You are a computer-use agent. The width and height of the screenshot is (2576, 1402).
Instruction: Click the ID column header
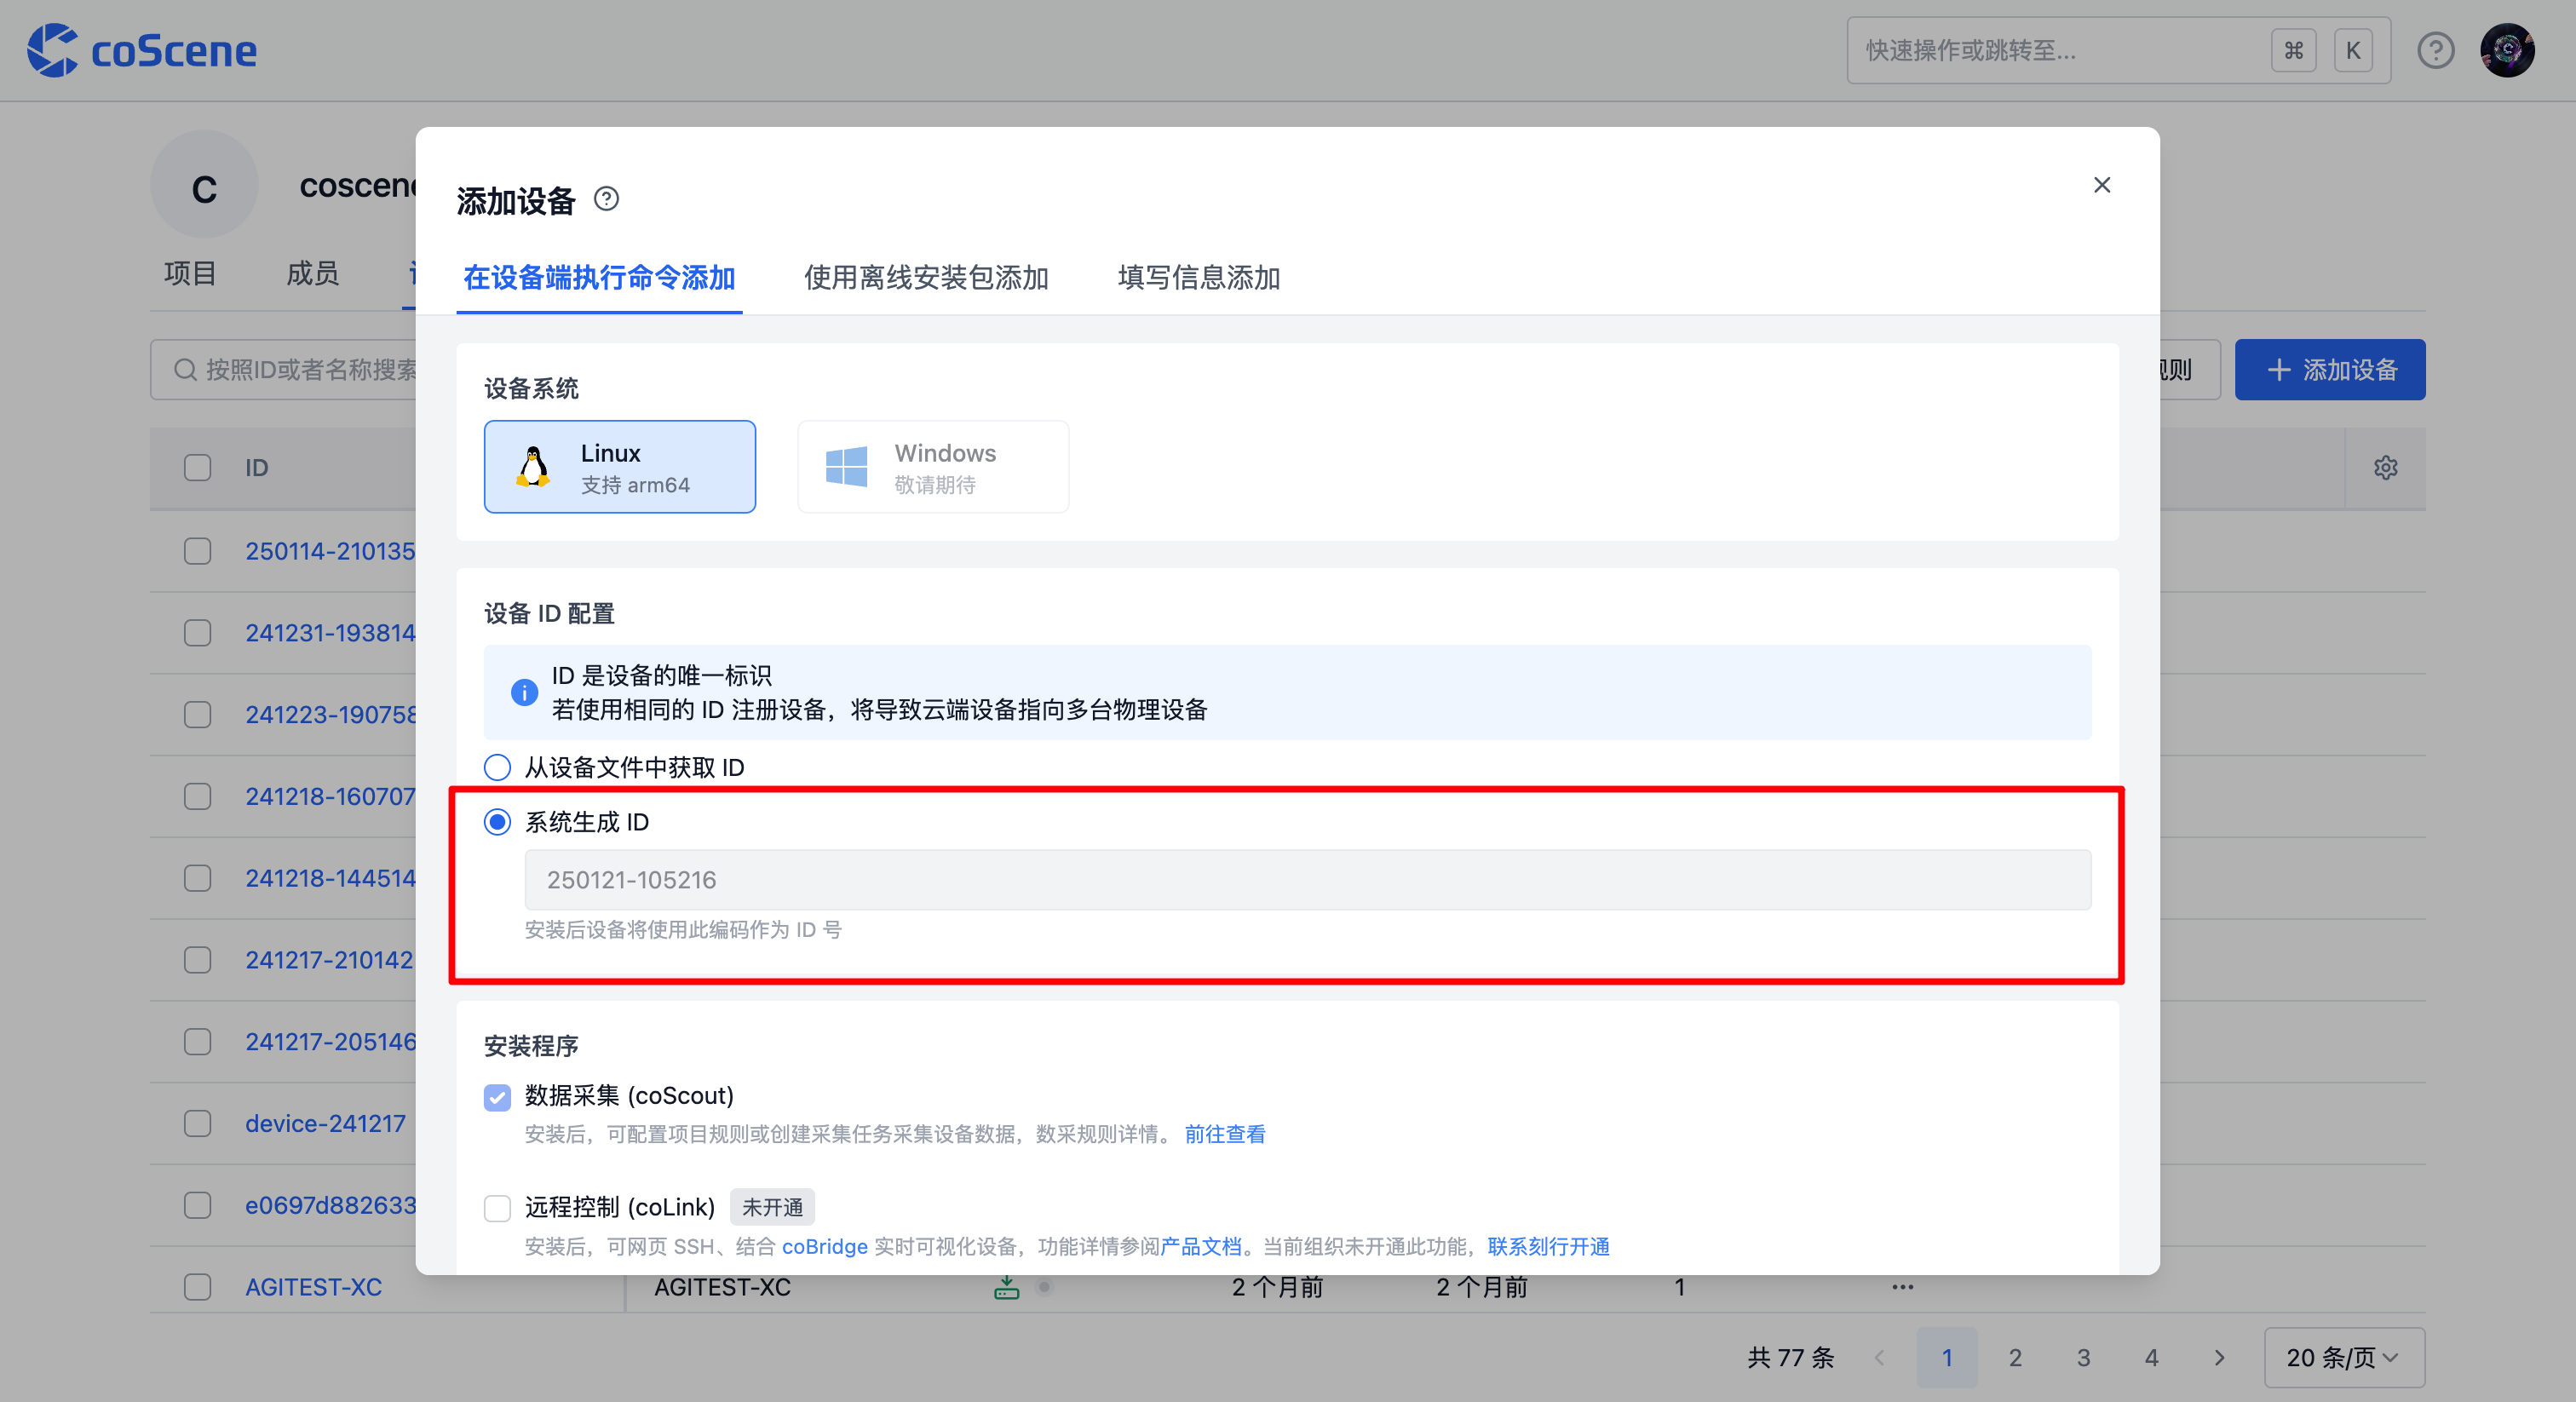257,468
